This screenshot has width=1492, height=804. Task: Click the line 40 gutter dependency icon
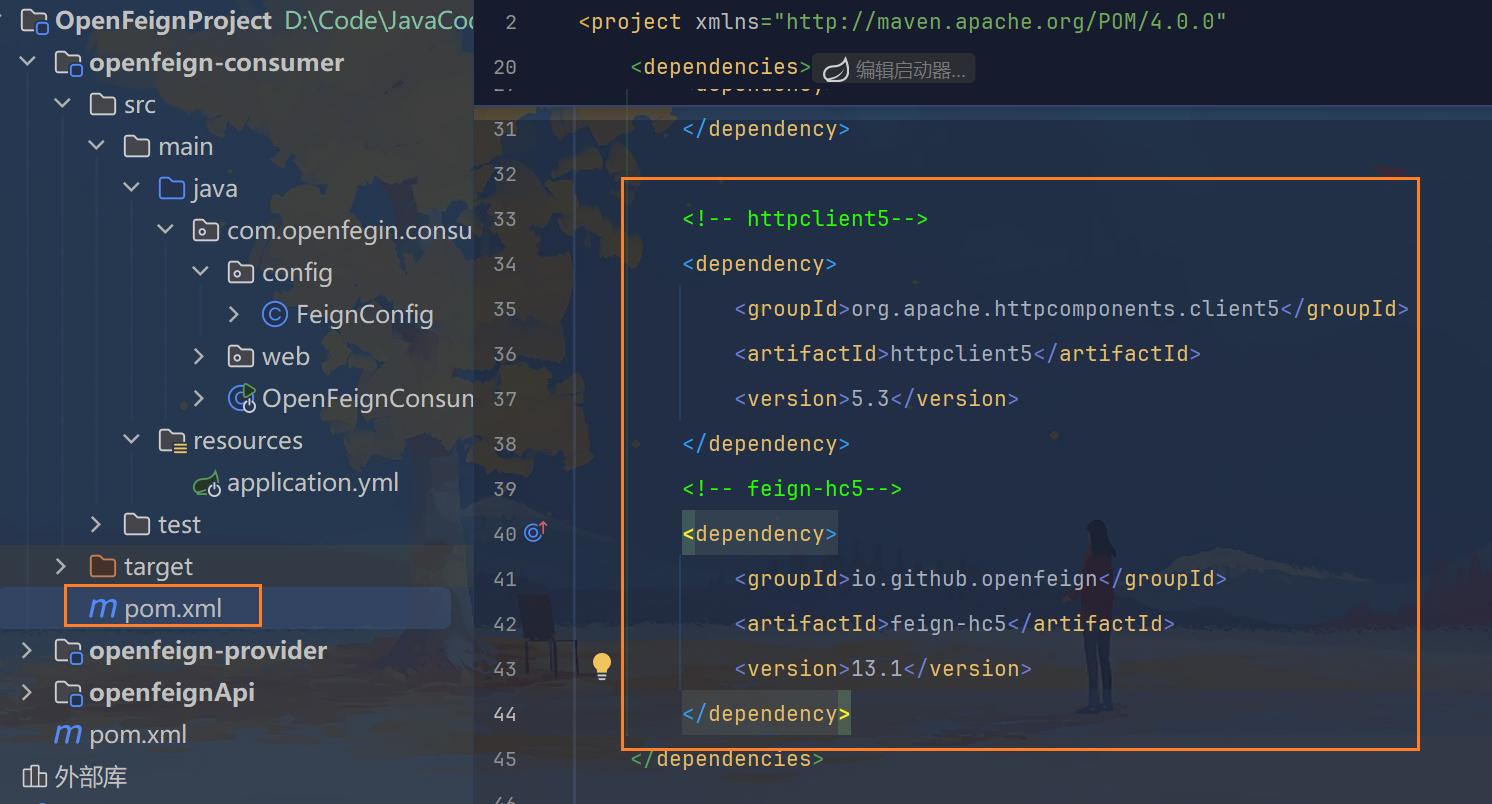(537, 532)
